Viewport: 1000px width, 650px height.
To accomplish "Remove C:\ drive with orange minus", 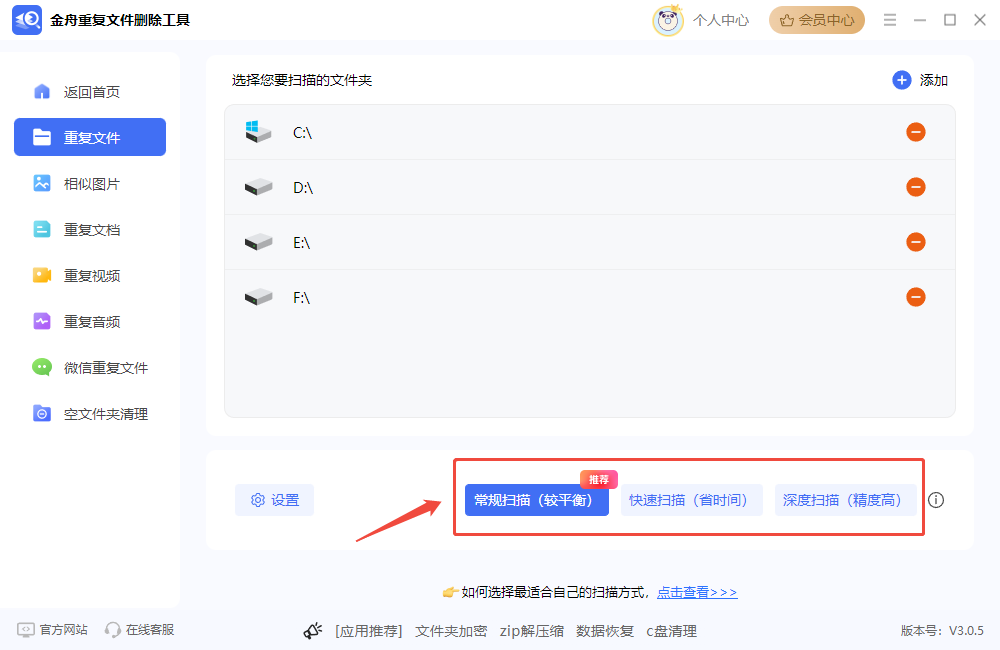I will click(916, 132).
